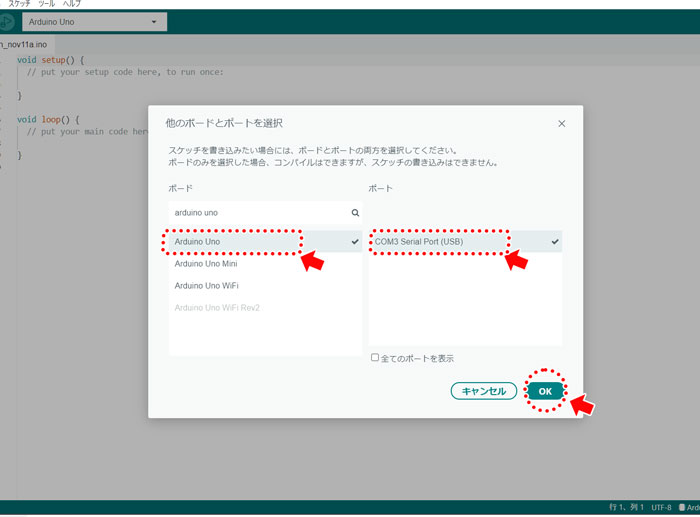This screenshot has height=517, width=700.
Task: Select Arduino Uno in the board list
Action: pos(265,242)
